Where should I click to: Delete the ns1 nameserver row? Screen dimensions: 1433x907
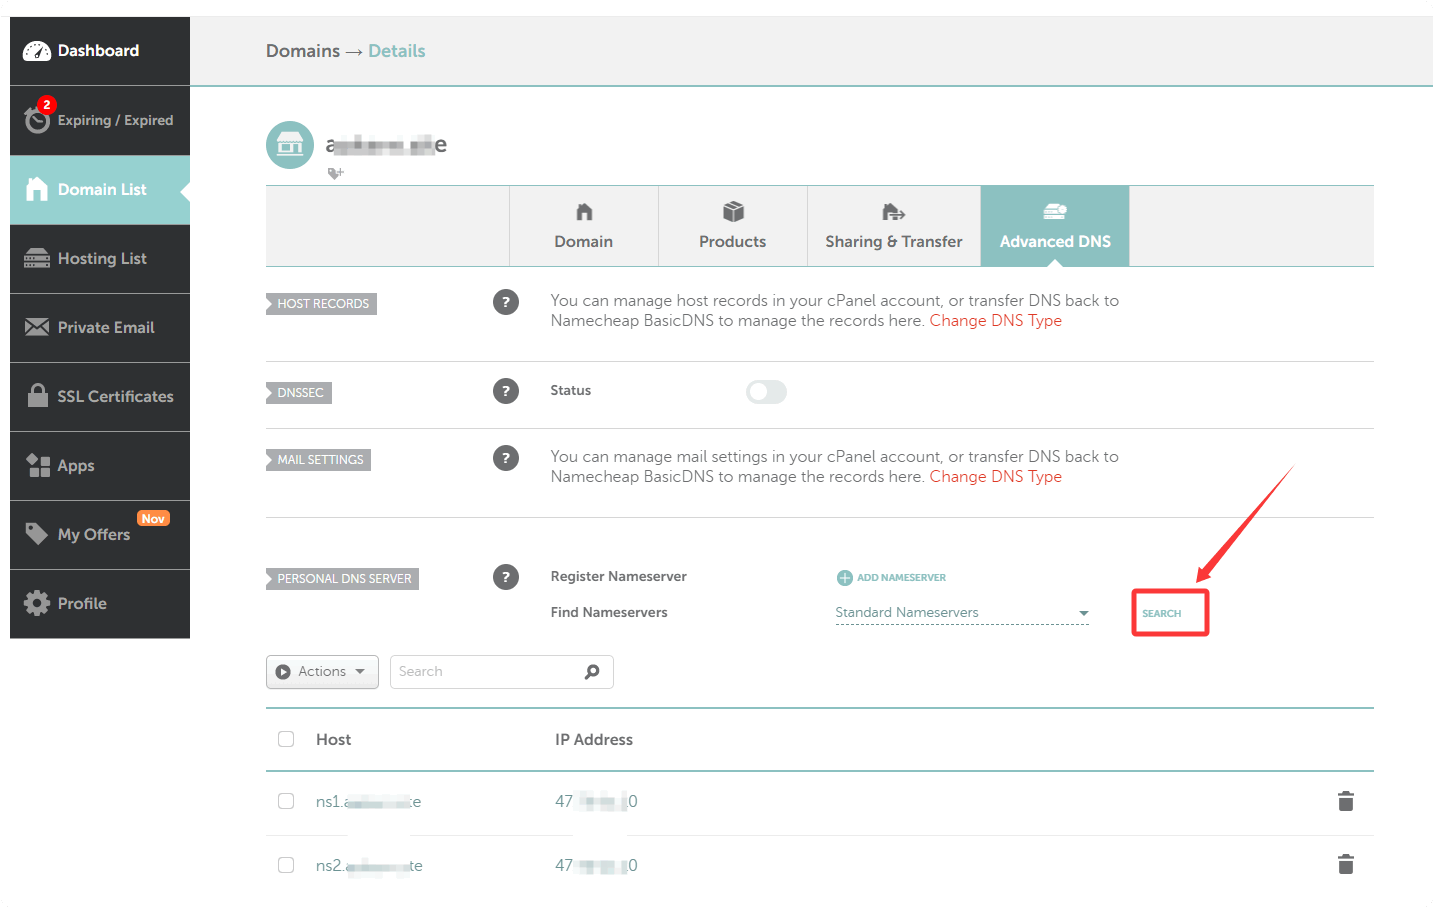point(1346,801)
